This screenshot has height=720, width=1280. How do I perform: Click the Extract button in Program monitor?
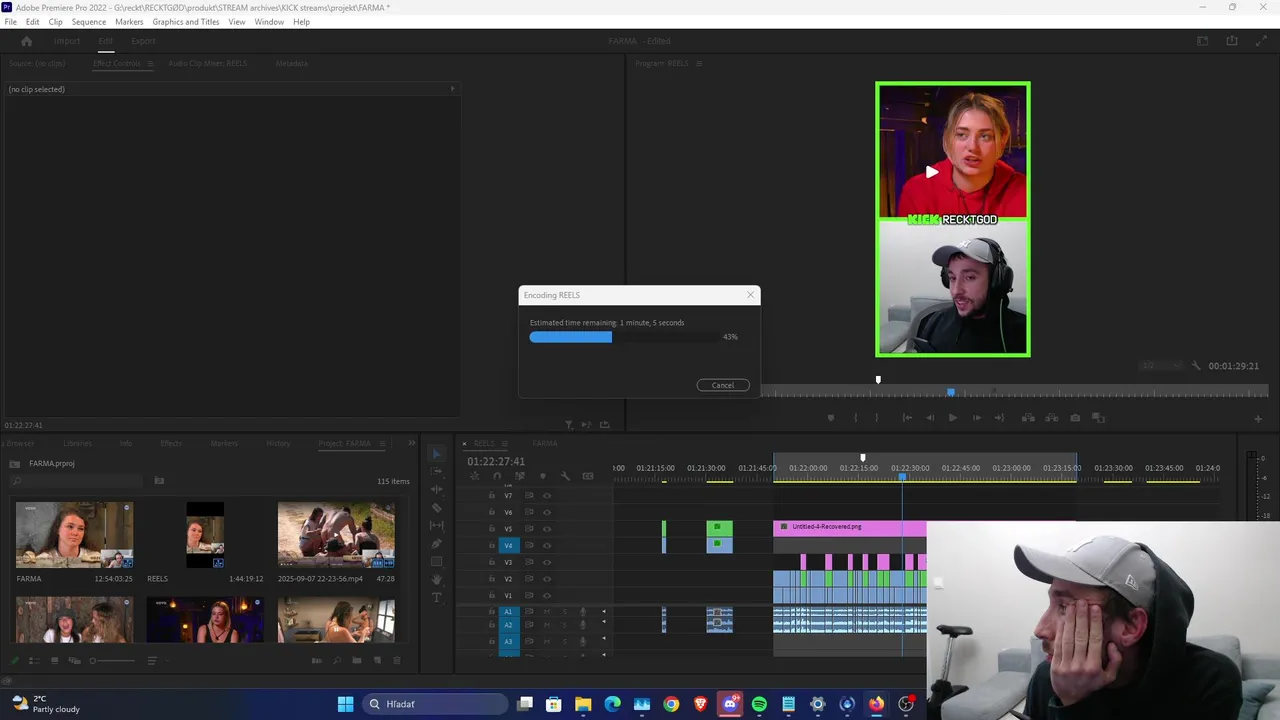(1052, 418)
